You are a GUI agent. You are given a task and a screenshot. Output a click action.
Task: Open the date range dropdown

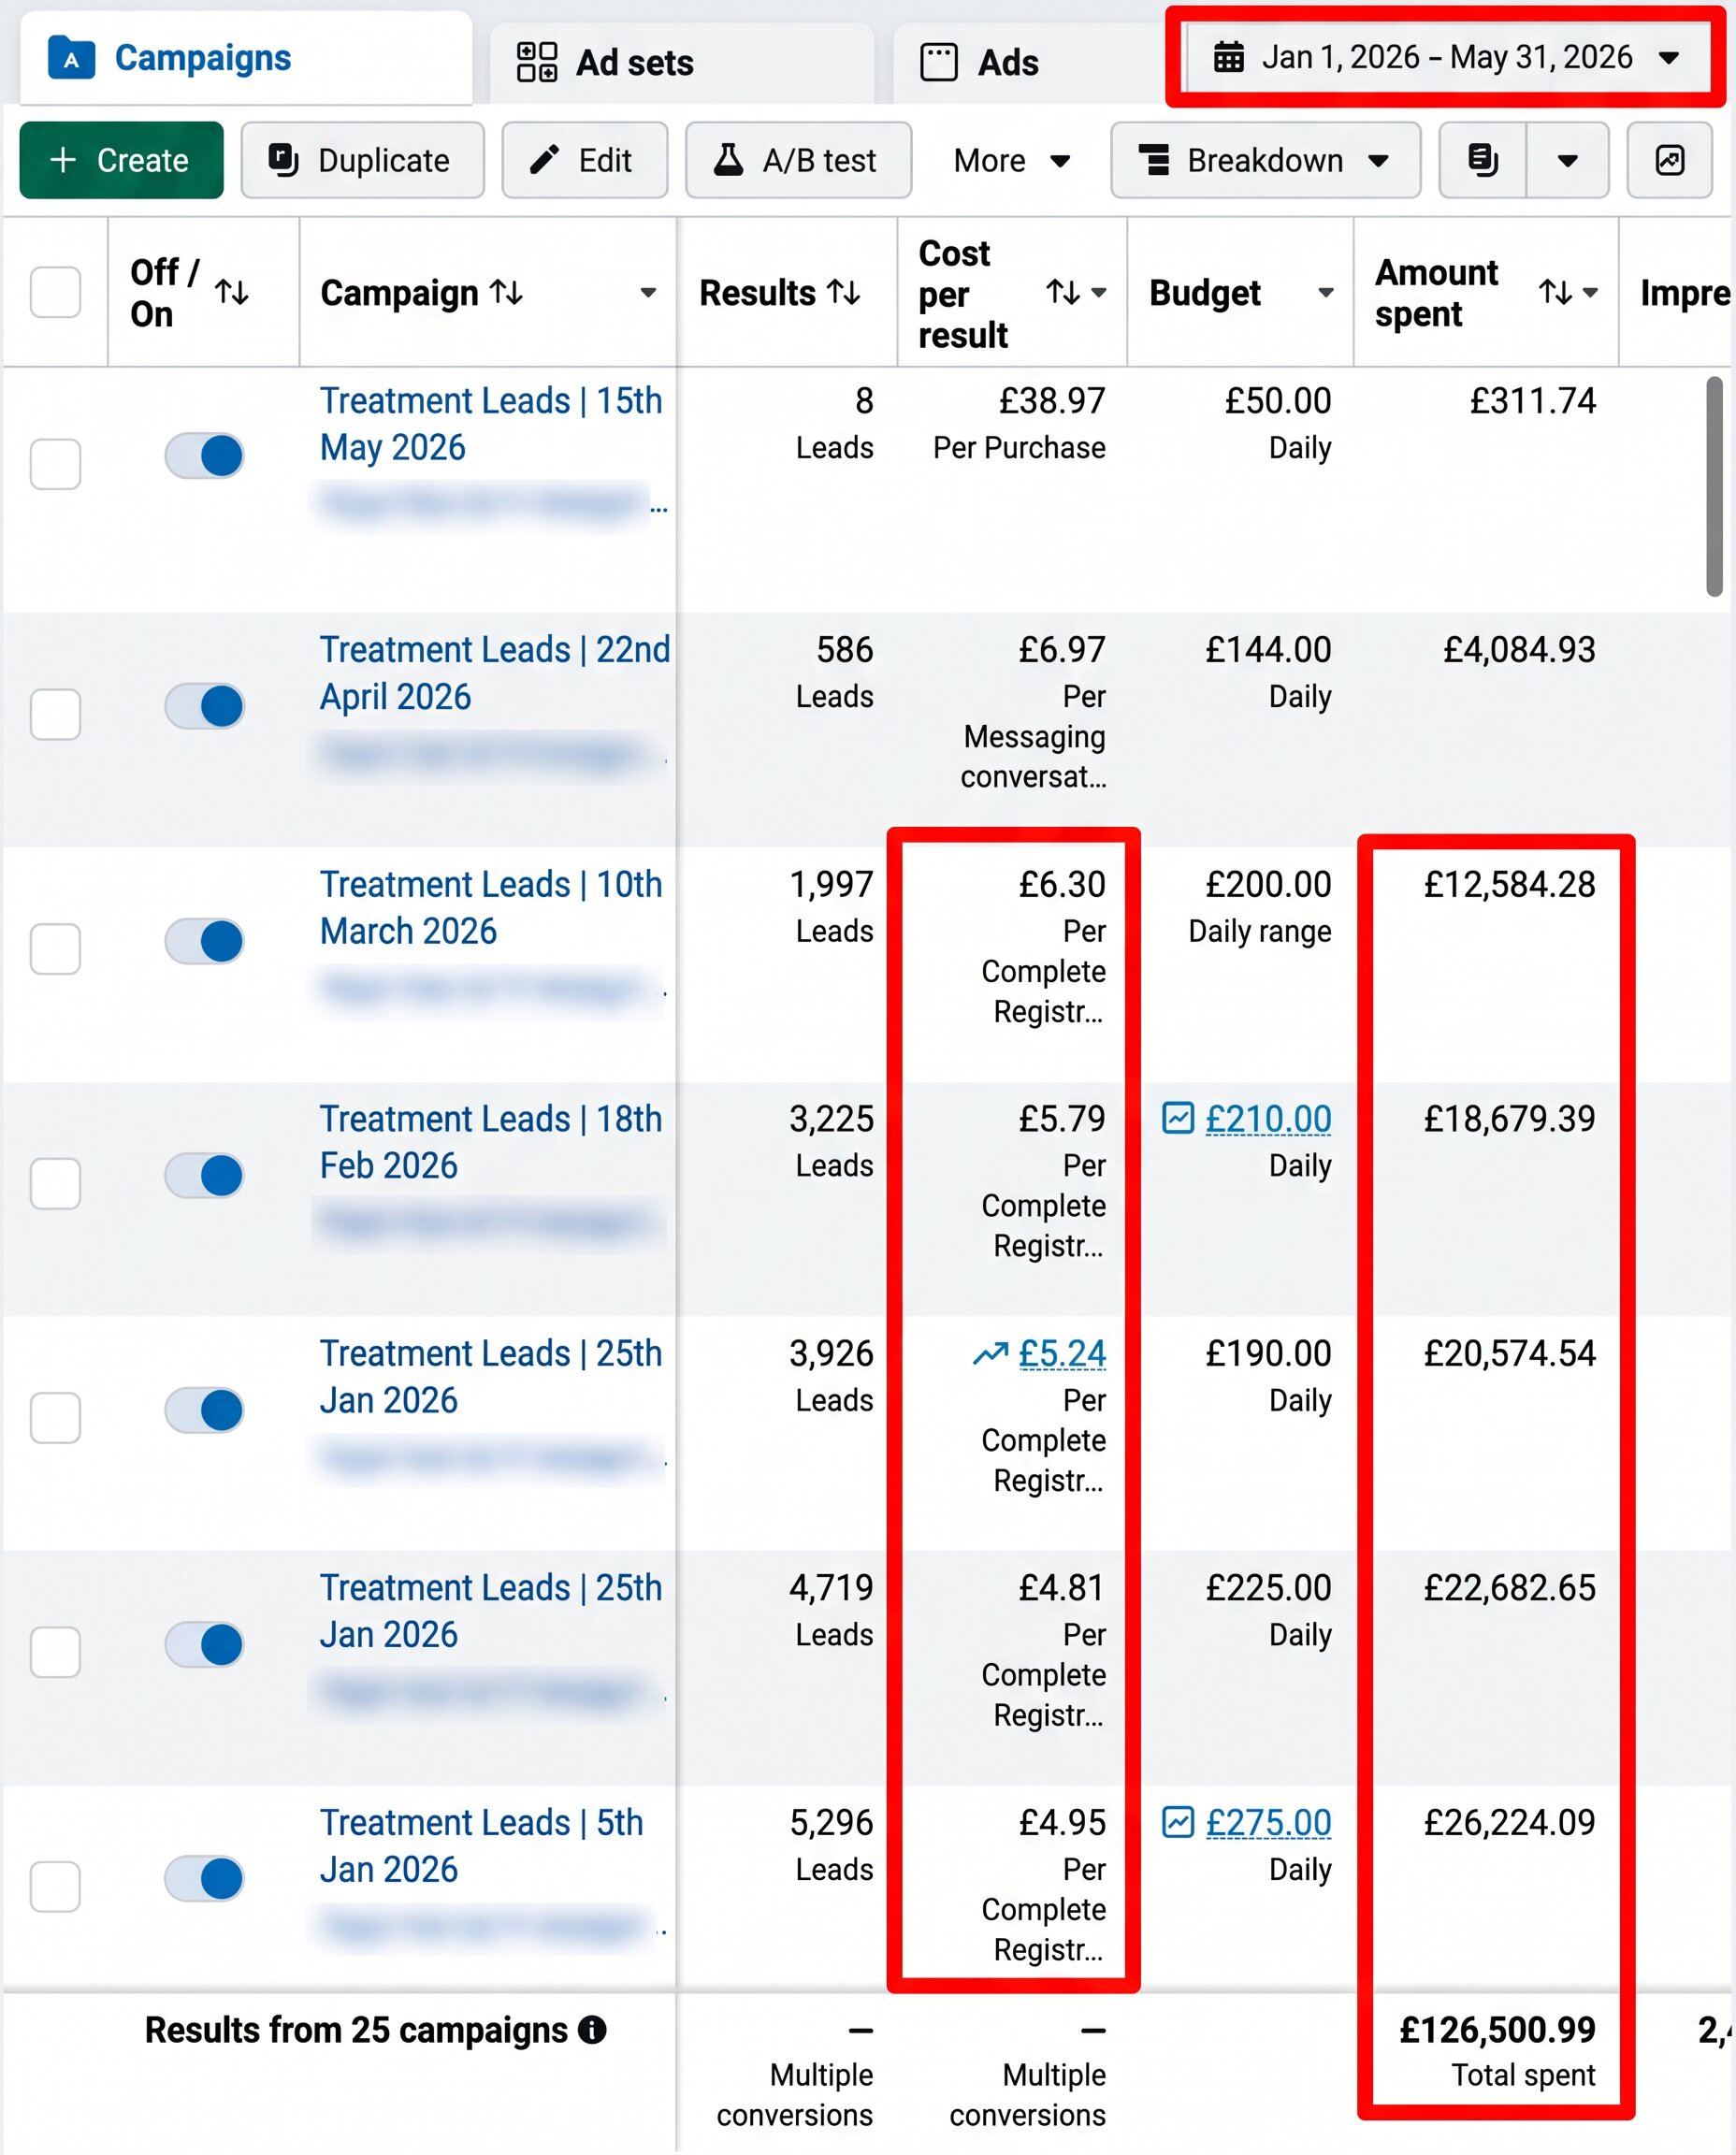[x=1446, y=57]
